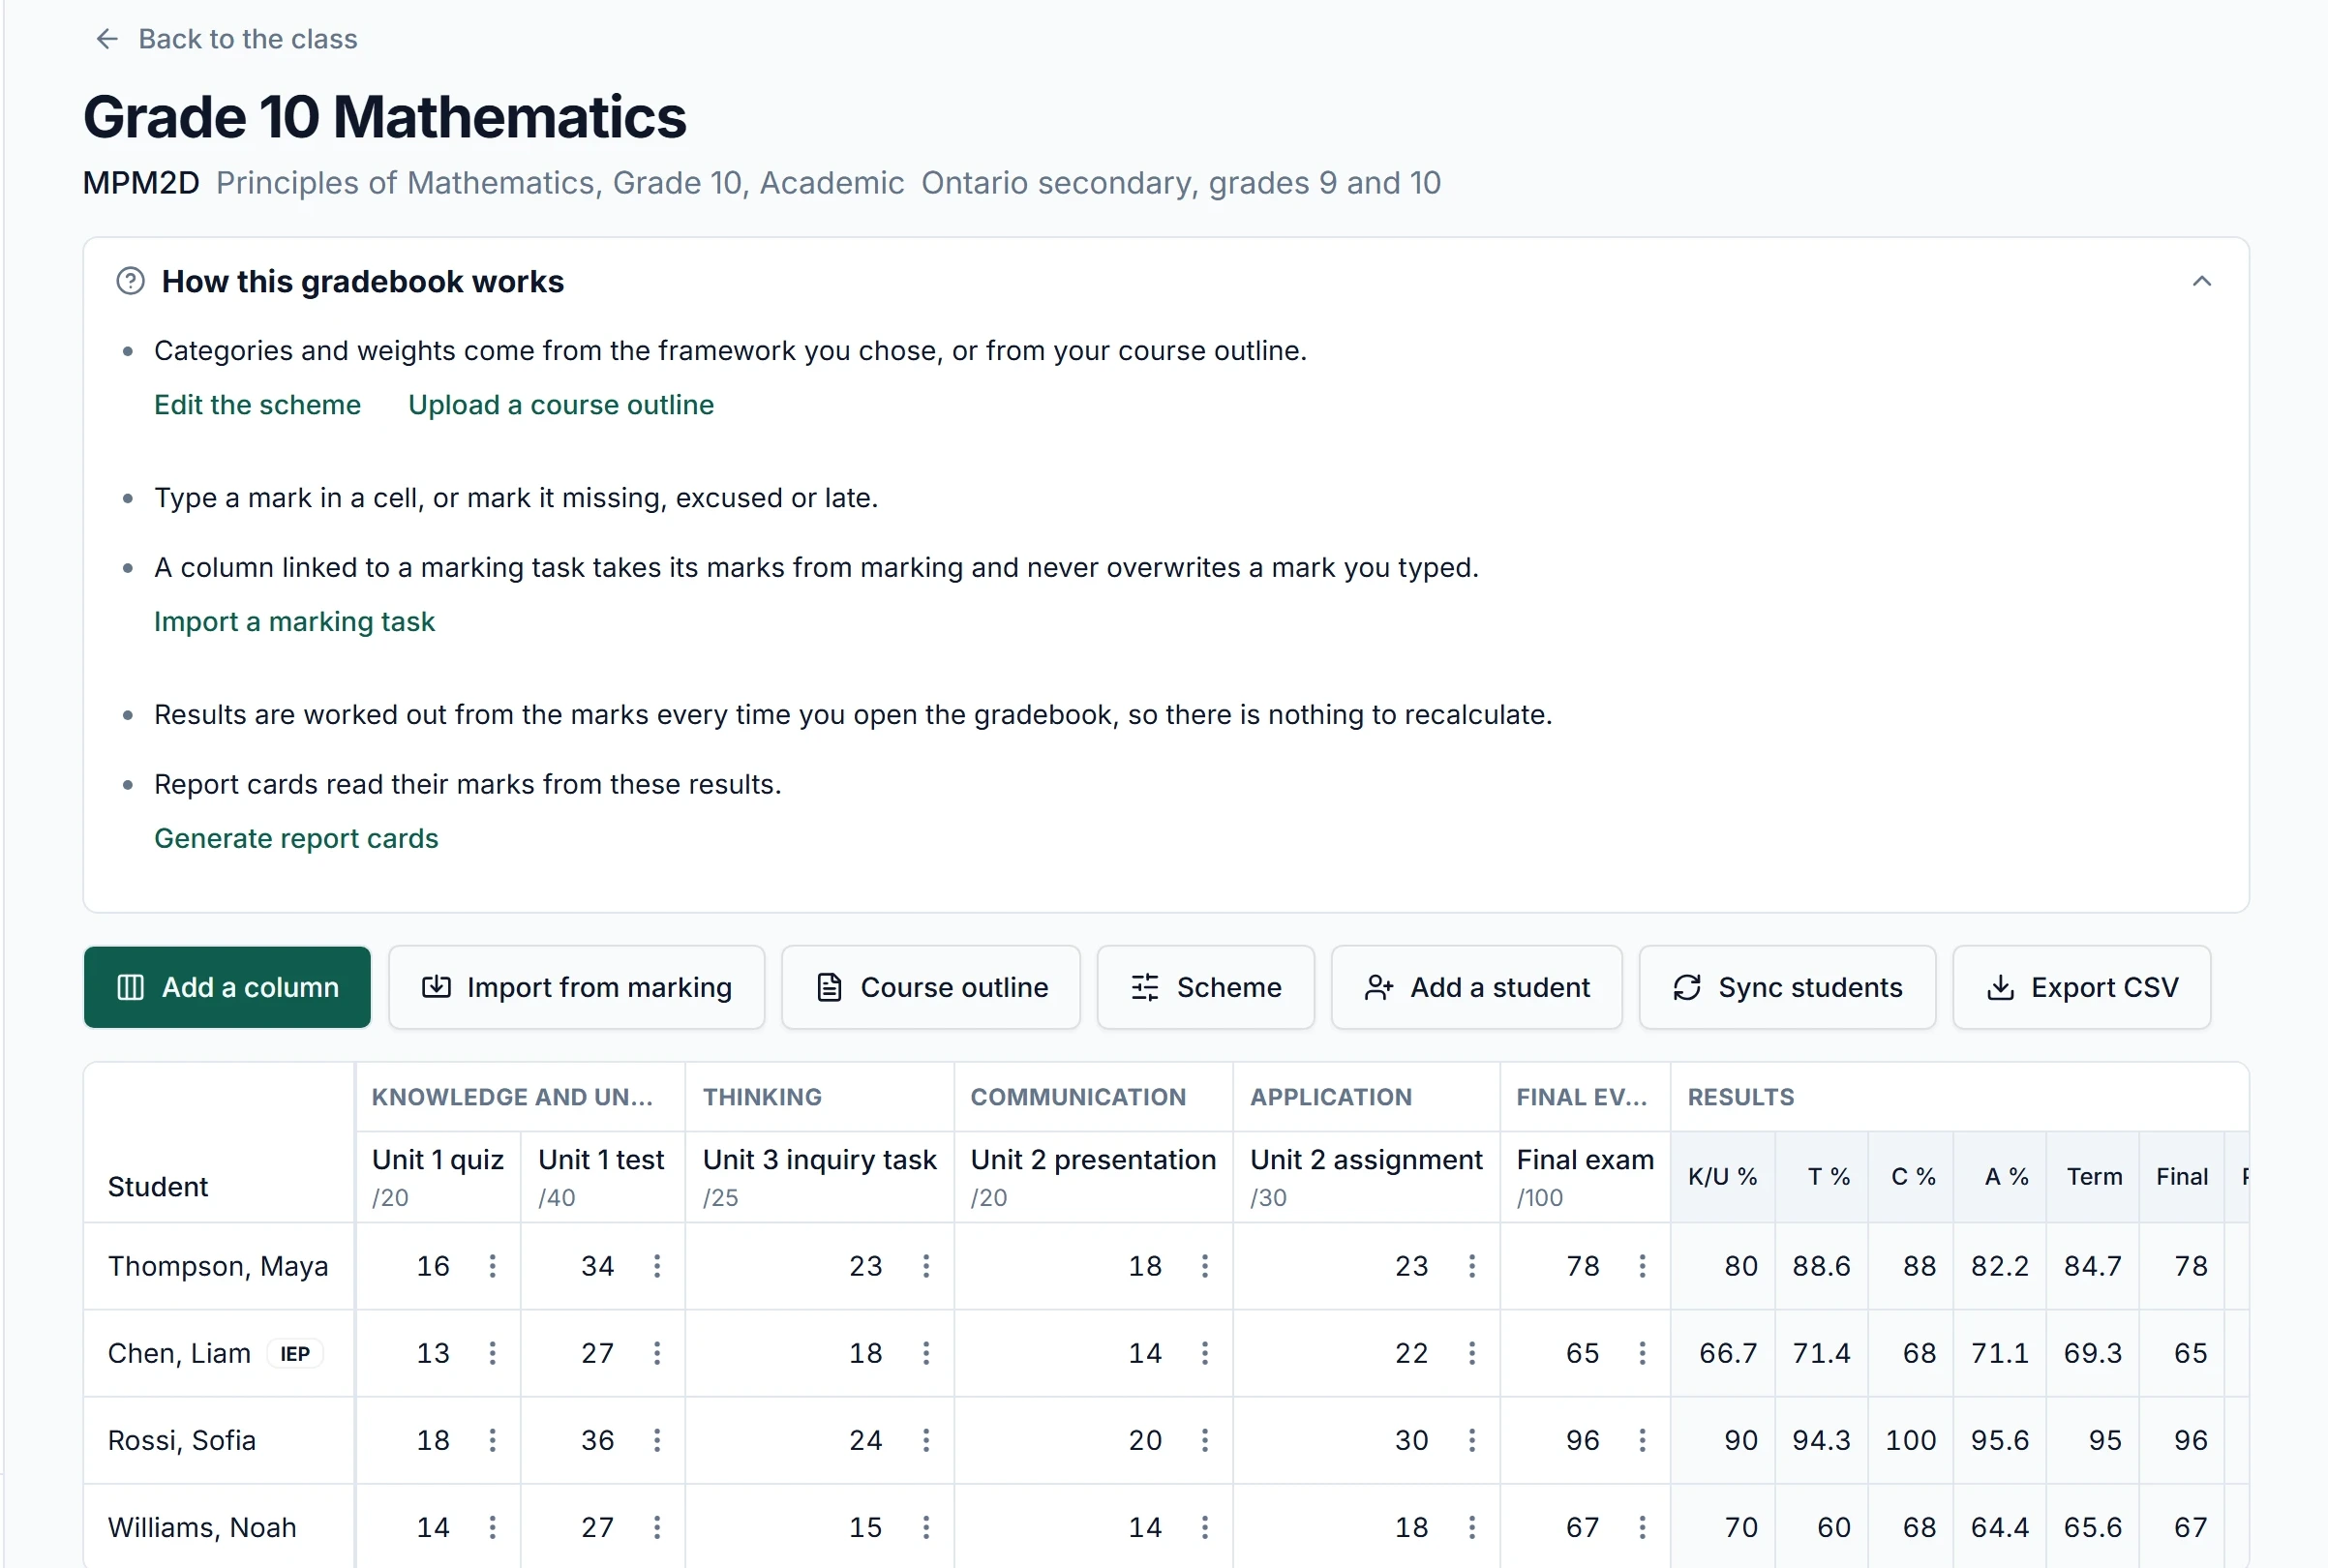Image resolution: width=2328 pixels, height=1568 pixels.
Task: Open the three-dot menu for Chen's Unit 1 quiz
Action: tap(493, 1353)
